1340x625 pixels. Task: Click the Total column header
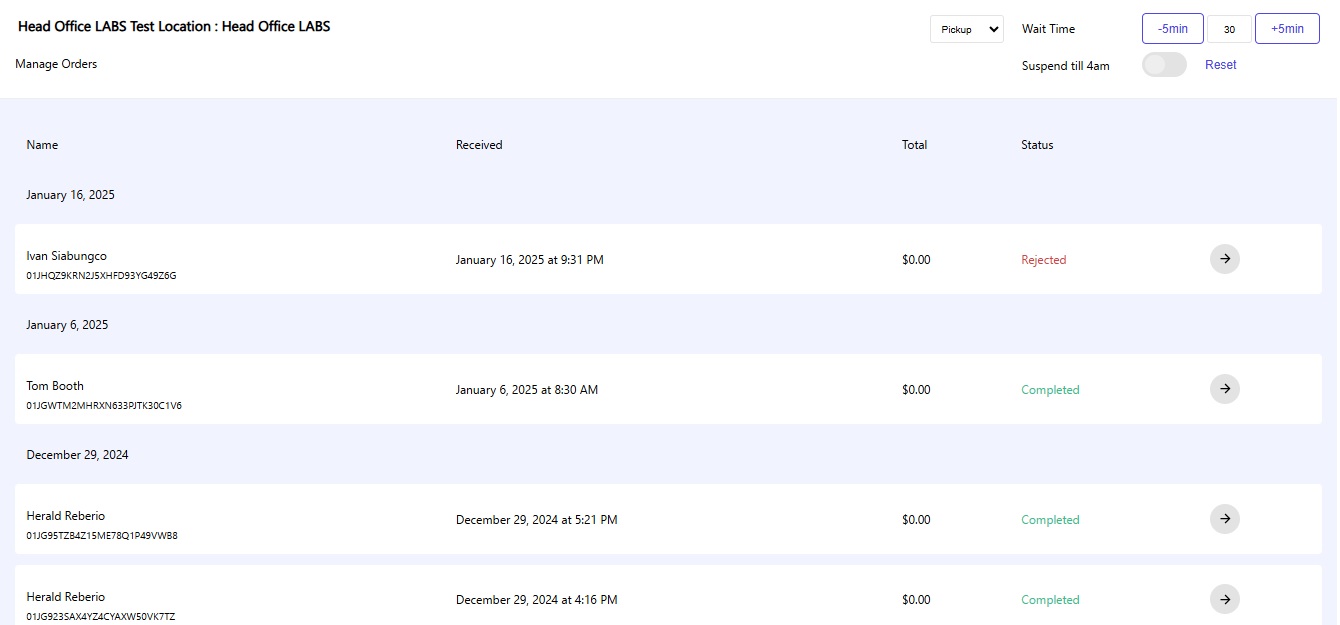914,145
